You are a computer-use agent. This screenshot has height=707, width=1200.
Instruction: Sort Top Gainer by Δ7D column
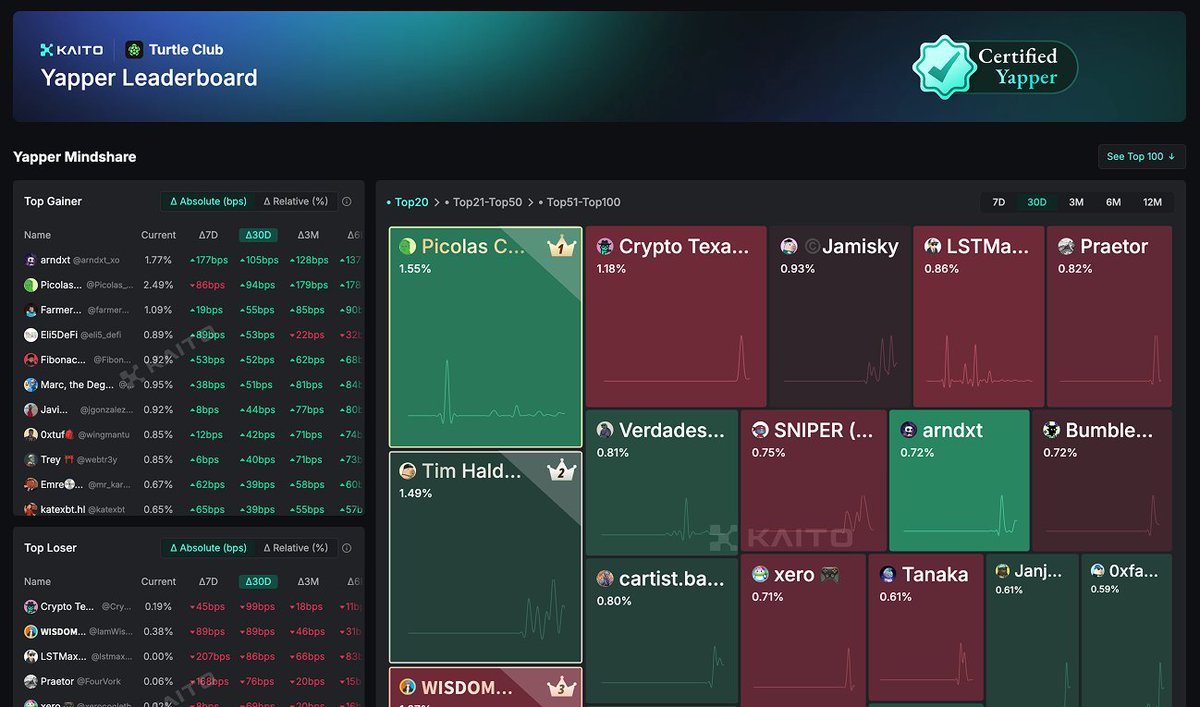click(208, 235)
